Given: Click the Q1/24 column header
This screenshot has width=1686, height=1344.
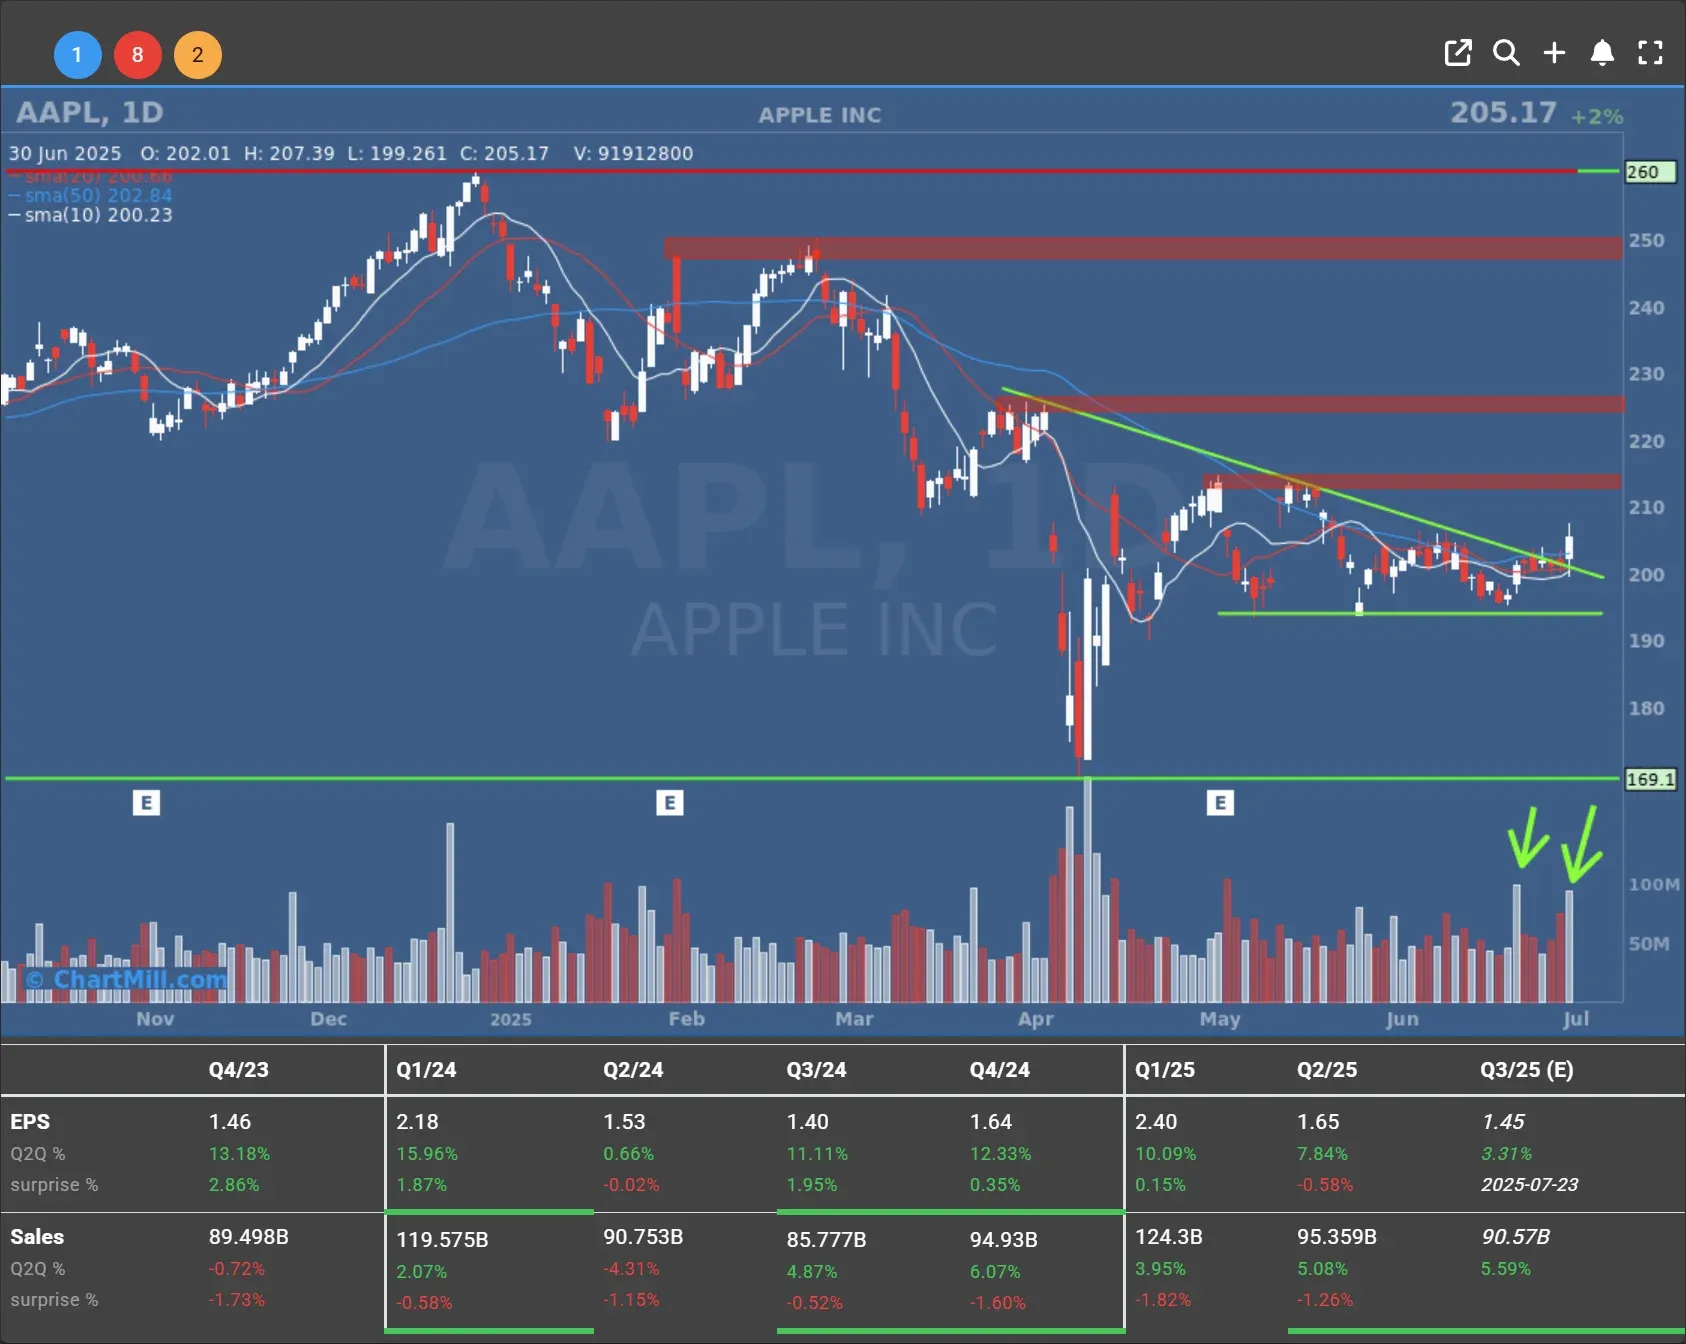Looking at the screenshot, I should click(426, 1069).
